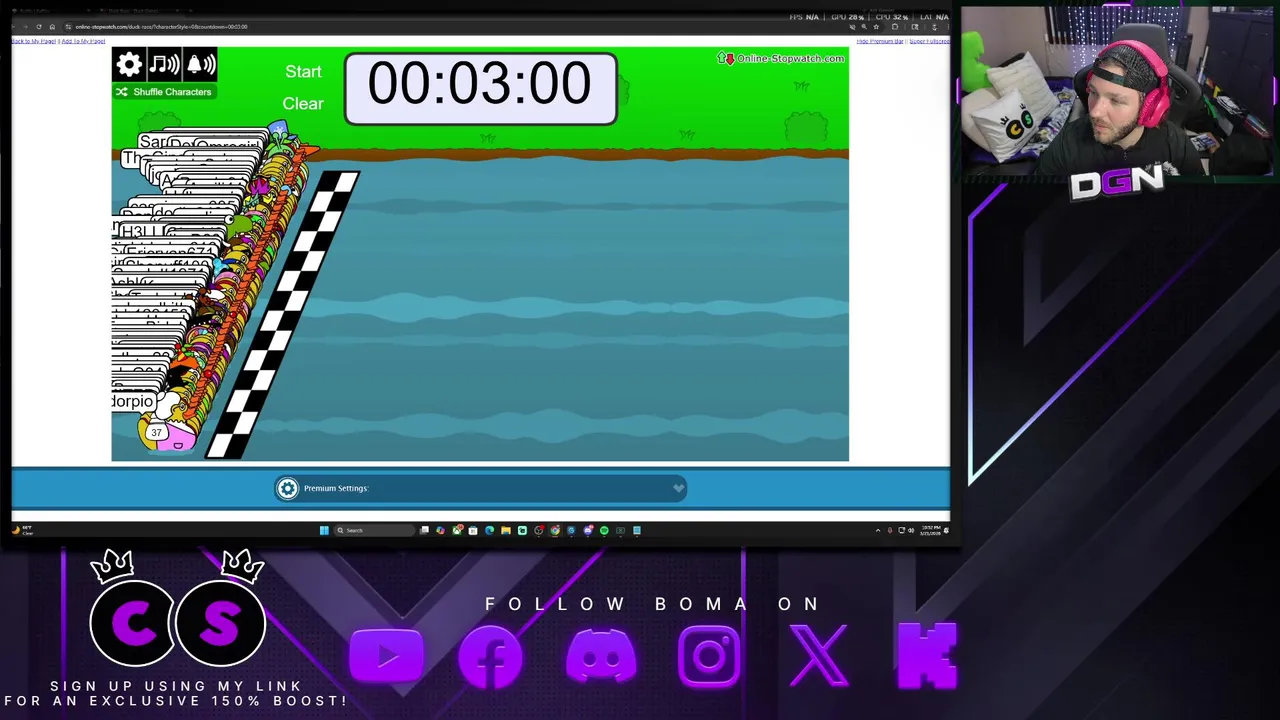Click the Hide Premium Bar link
The image size is (1280, 720).
point(880,41)
